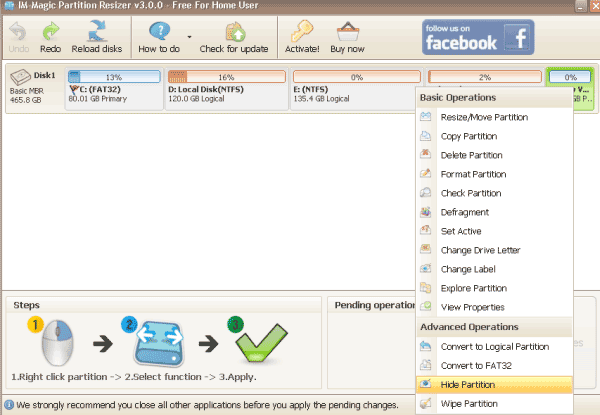
Task: Choose Hide Partition menu entry
Action: [x=494, y=385]
